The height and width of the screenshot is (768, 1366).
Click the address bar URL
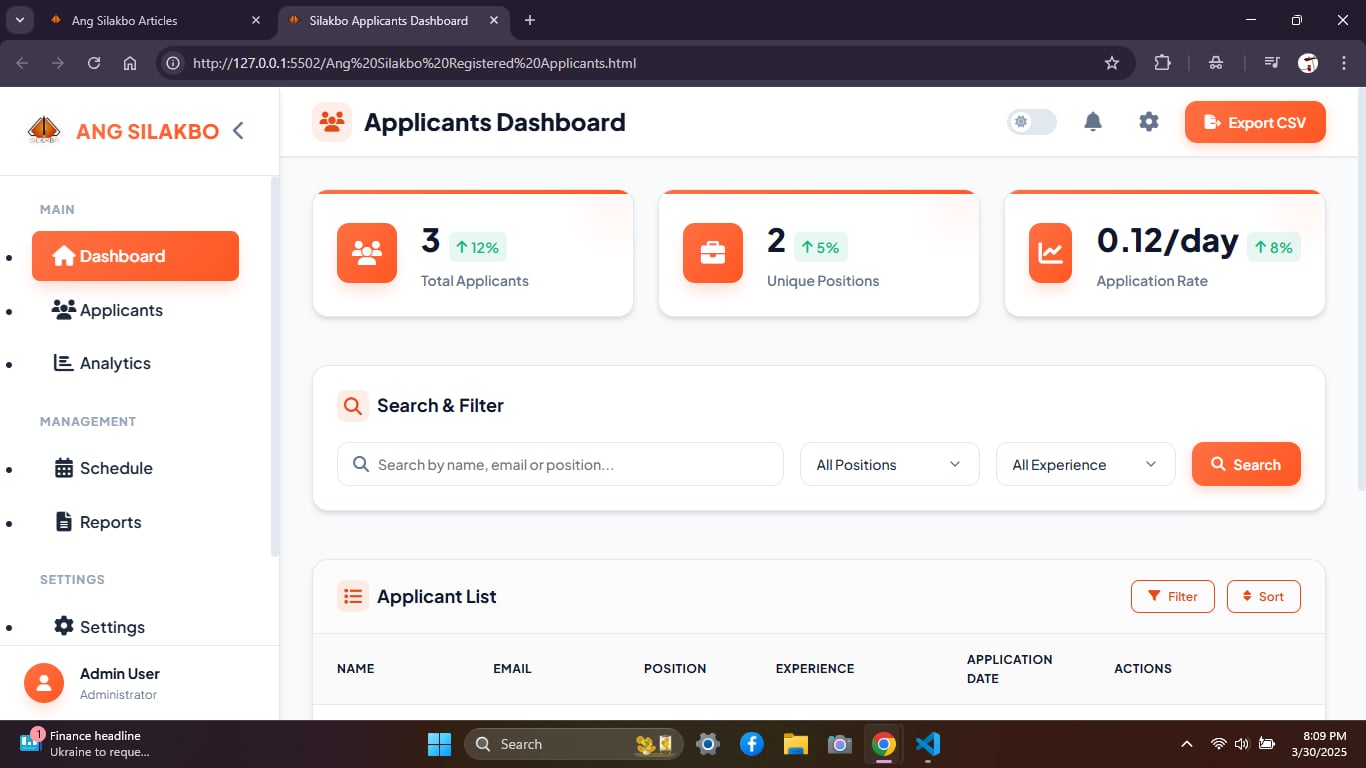click(x=414, y=63)
